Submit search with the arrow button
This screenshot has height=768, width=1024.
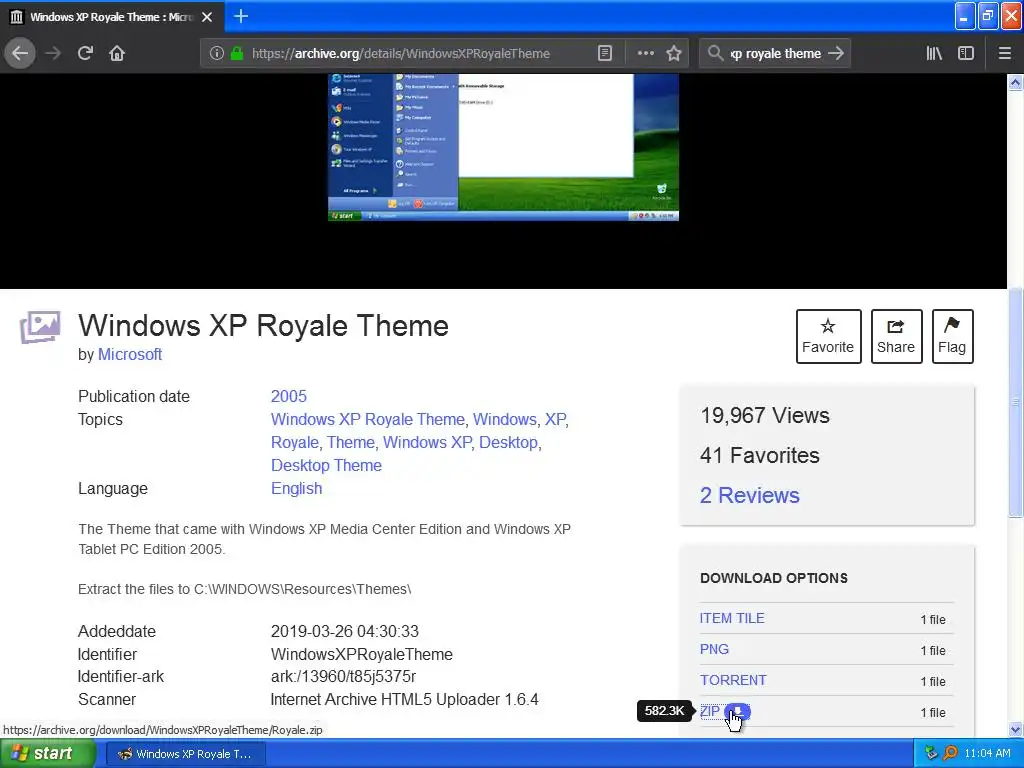coord(836,54)
